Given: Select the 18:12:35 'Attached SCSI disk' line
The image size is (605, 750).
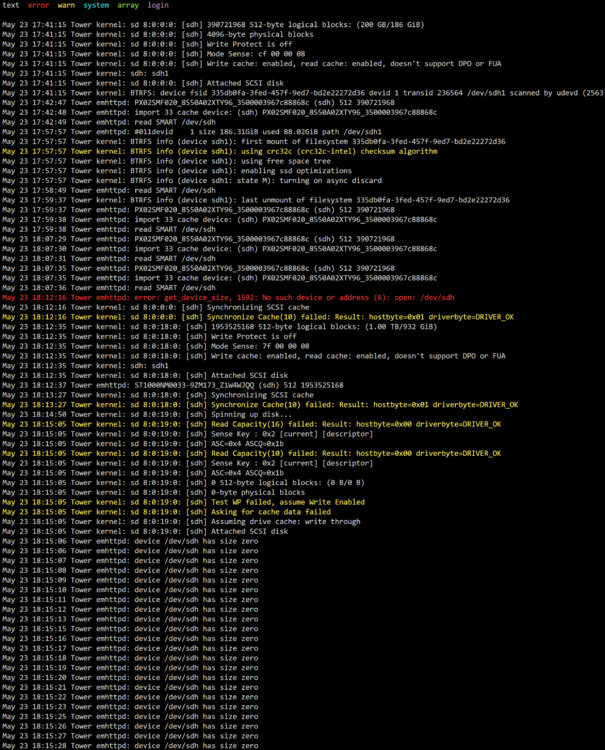Looking at the screenshot, I should [145, 375].
